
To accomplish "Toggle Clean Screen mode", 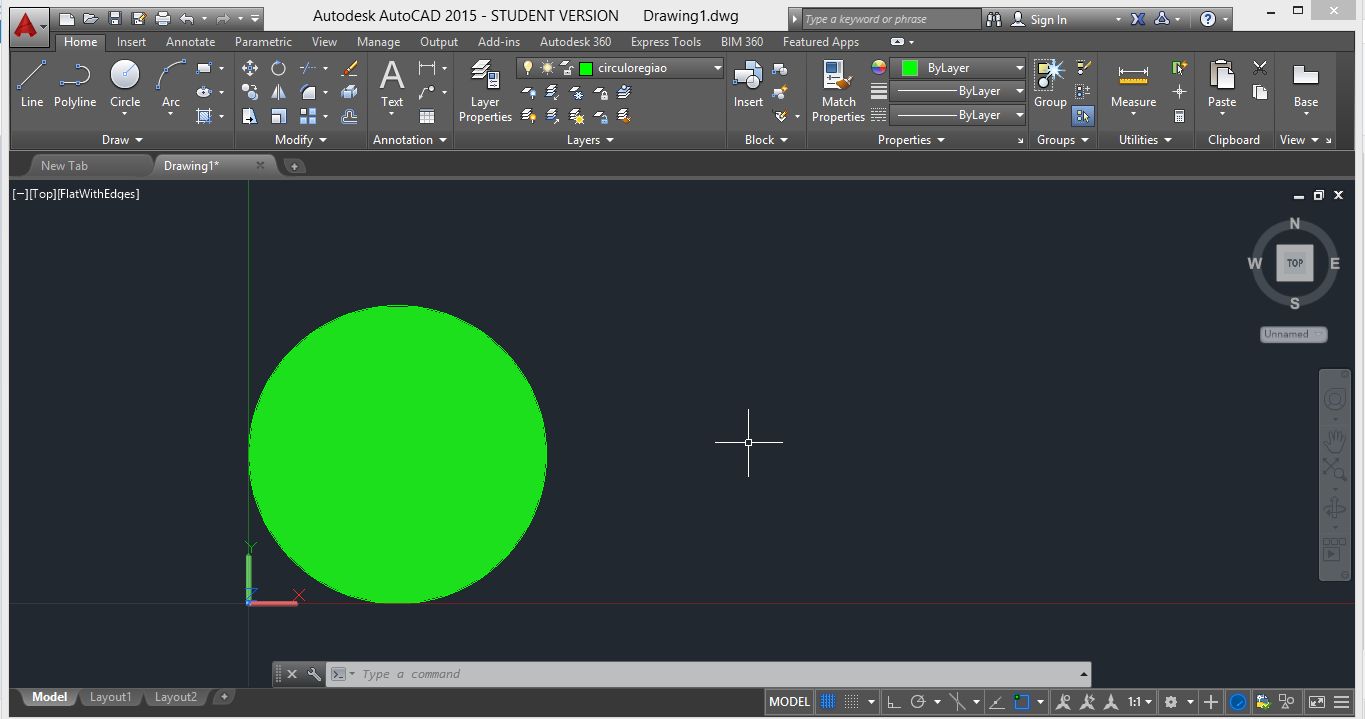I will (x=1317, y=702).
